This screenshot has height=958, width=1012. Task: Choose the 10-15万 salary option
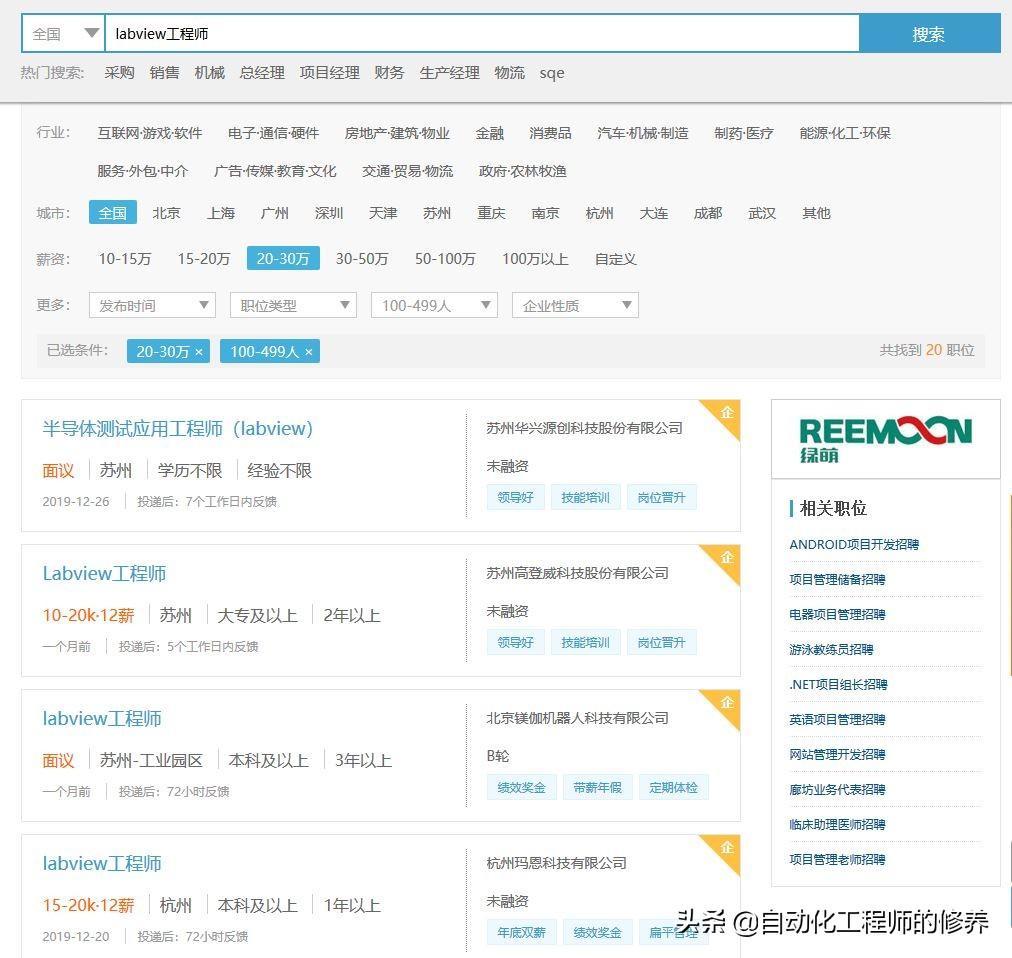coord(124,259)
